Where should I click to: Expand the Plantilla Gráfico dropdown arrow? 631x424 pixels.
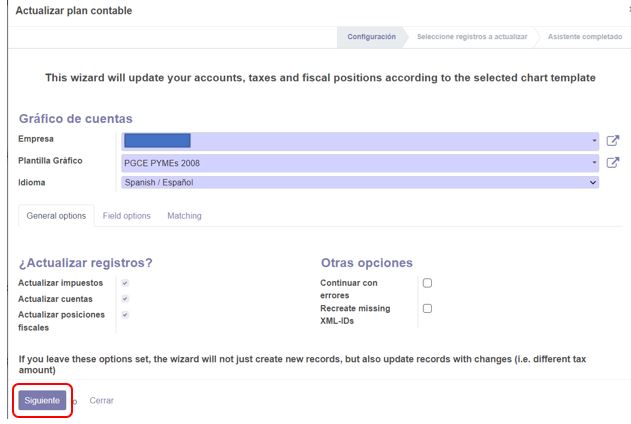tap(594, 163)
